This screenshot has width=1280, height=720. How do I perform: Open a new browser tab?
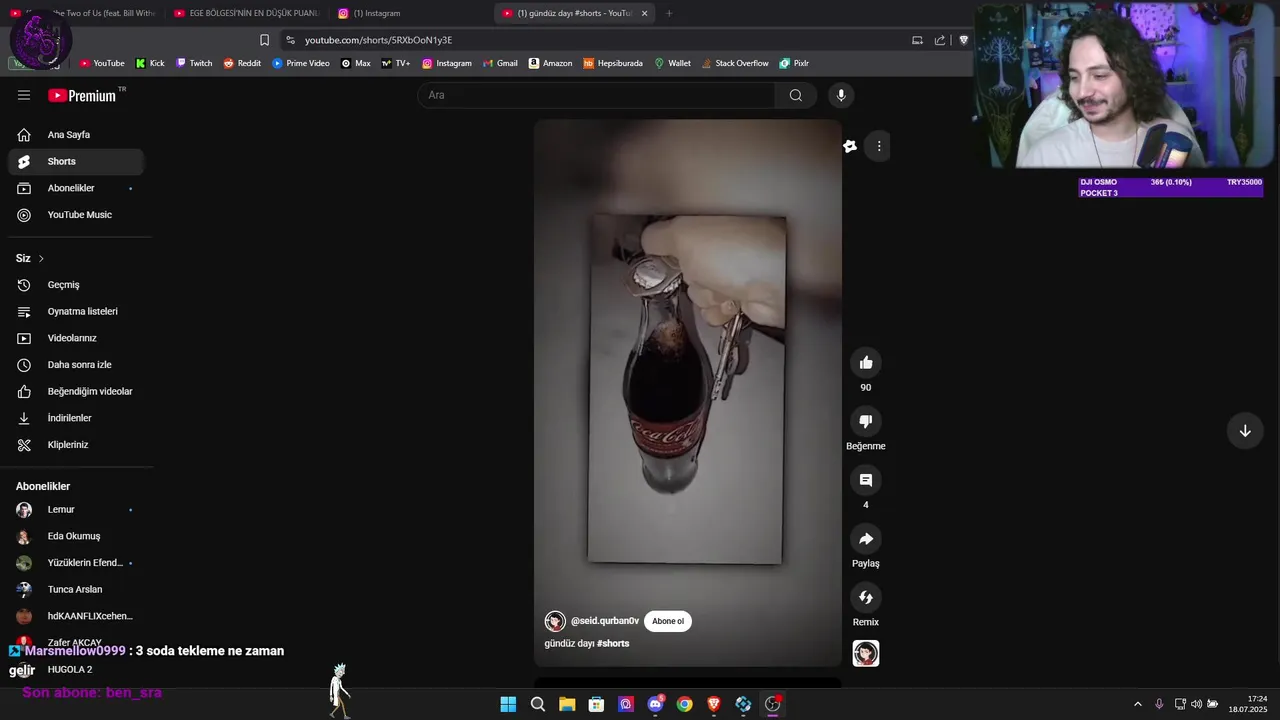[x=669, y=13]
